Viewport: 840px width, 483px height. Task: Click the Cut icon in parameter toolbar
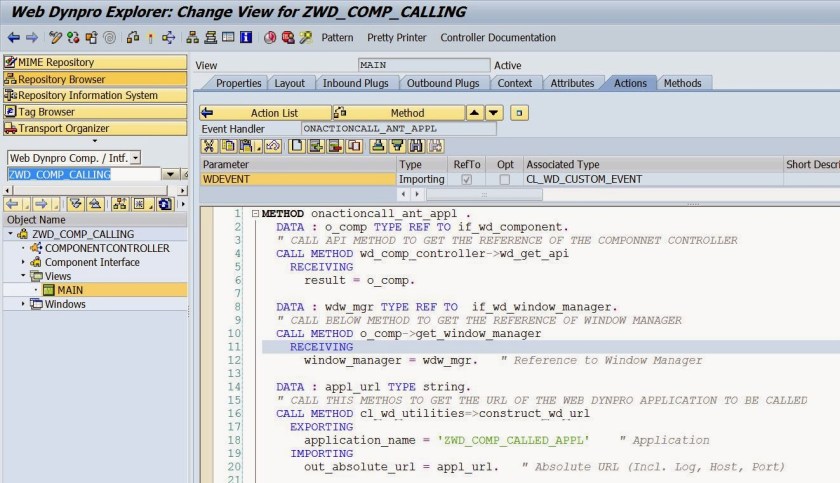click(209, 147)
